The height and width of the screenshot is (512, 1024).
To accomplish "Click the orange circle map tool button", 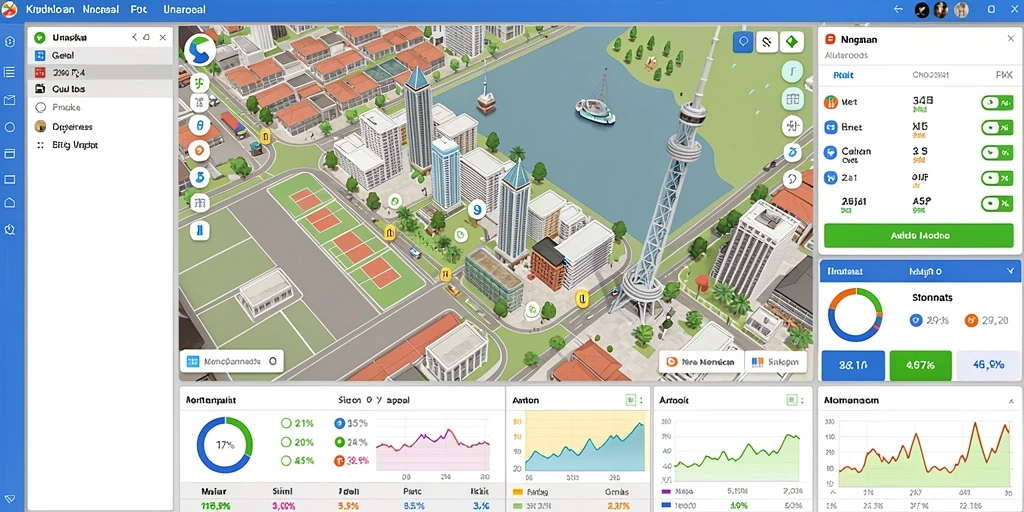I will (x=199, y=151).
